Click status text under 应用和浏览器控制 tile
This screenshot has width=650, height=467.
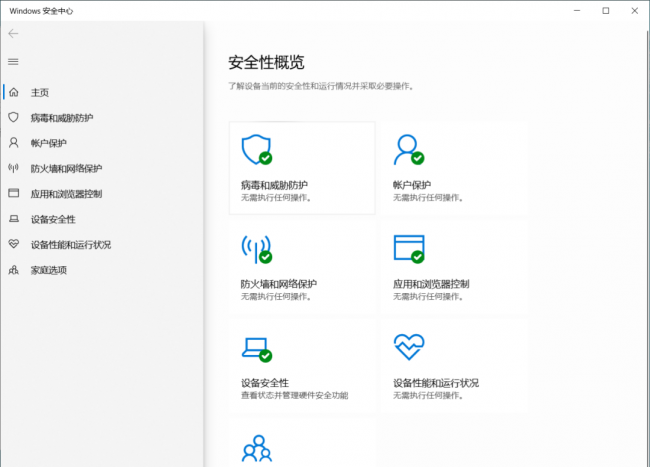pos(428,297)
